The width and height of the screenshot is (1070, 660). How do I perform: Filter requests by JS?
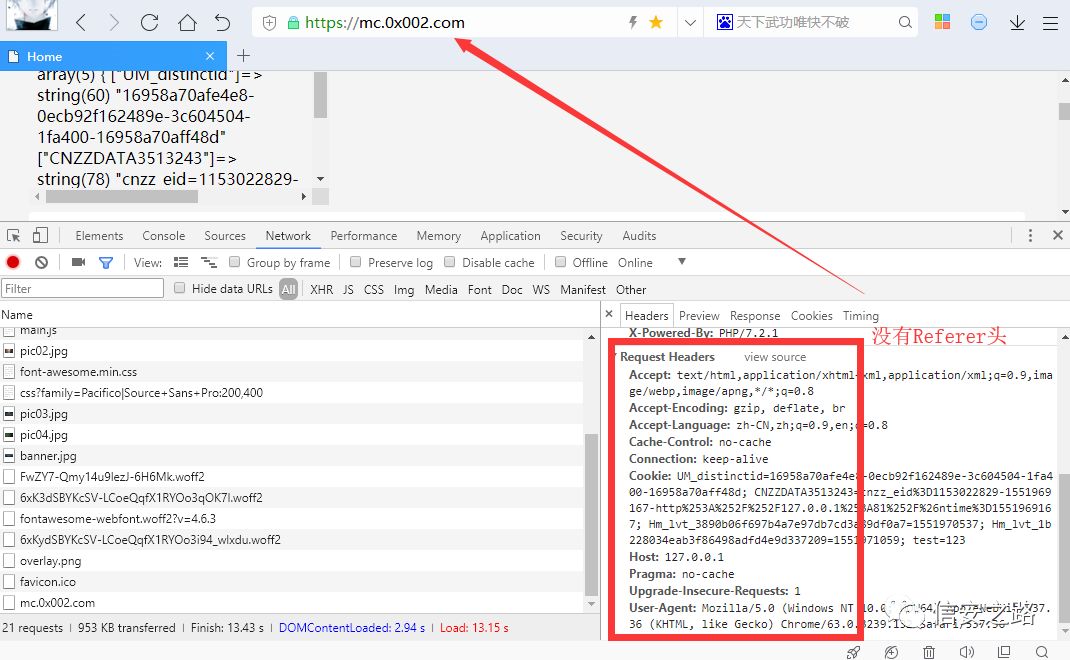click(348, 289)
